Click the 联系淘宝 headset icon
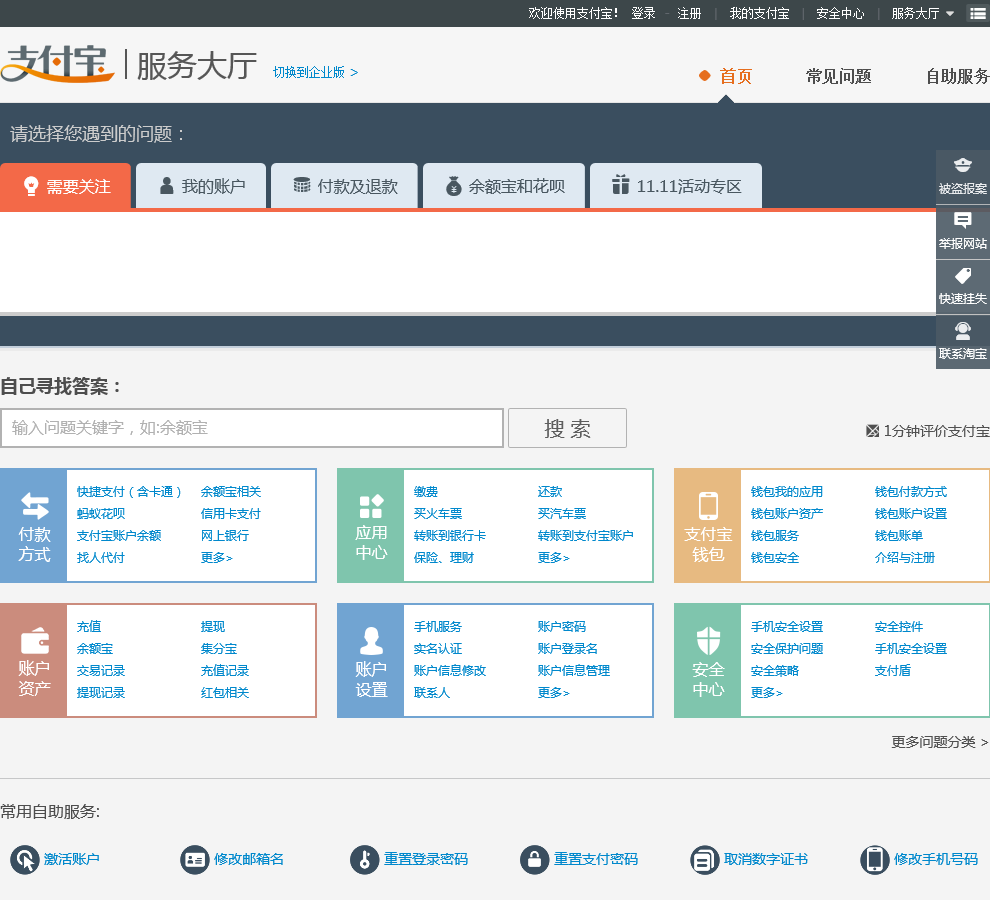Viewport: 990px width, 900px height. point(962,331)
